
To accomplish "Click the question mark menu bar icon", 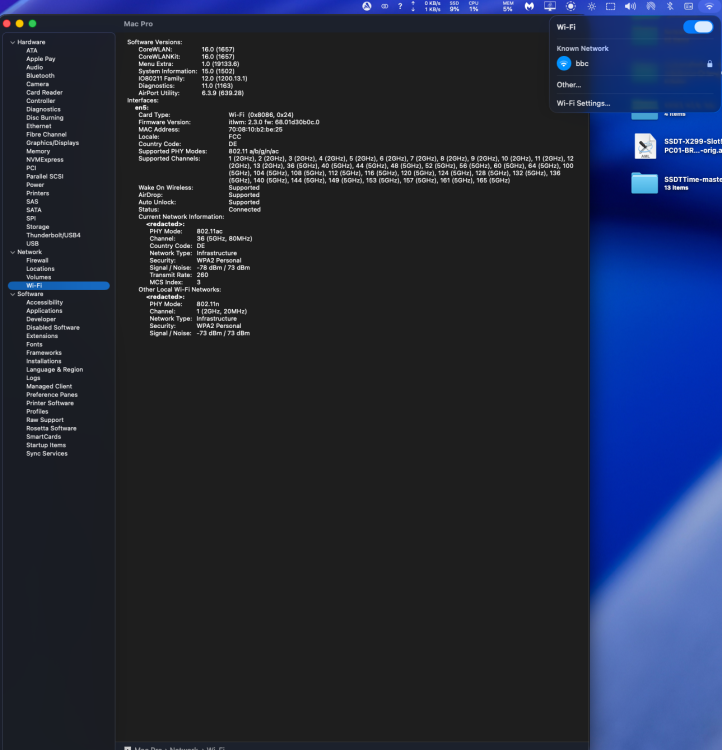I will (x=400, y=6).
